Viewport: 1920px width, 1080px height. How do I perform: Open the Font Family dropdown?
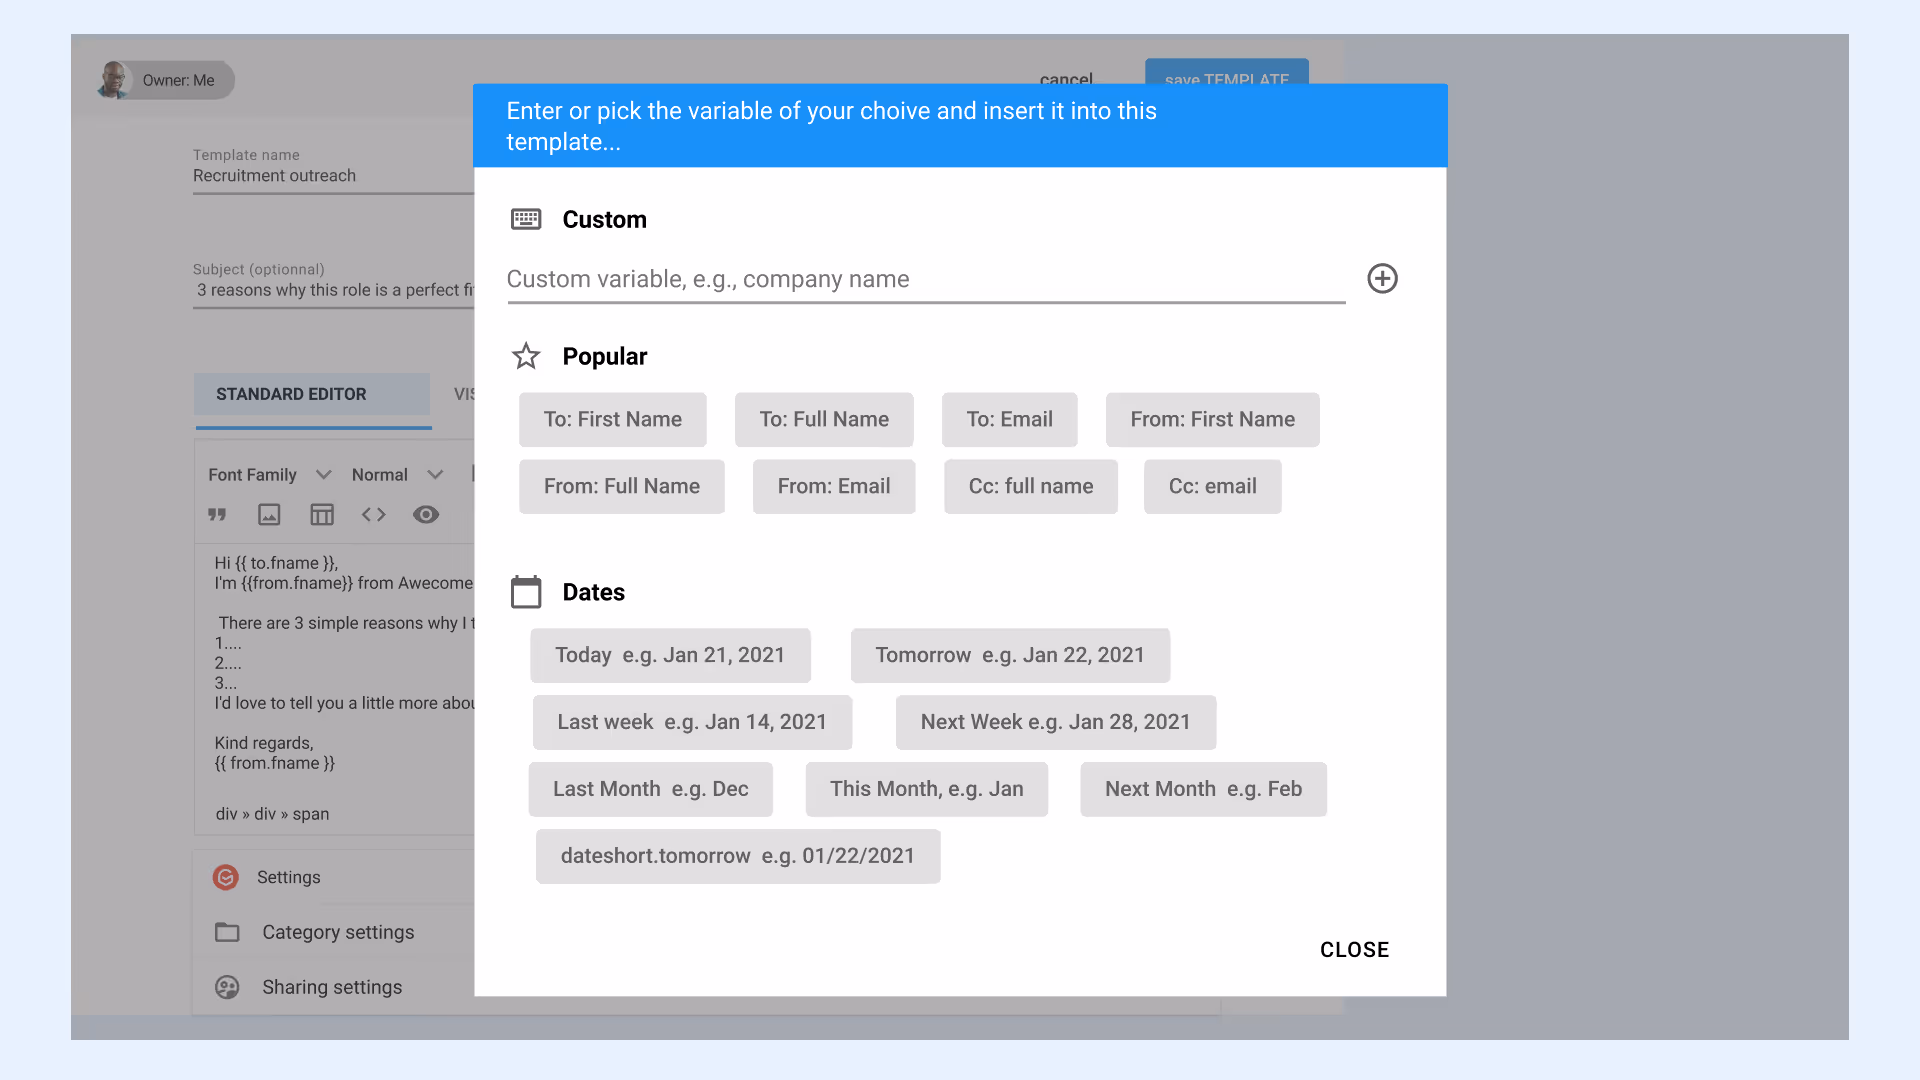pos(268,475)
